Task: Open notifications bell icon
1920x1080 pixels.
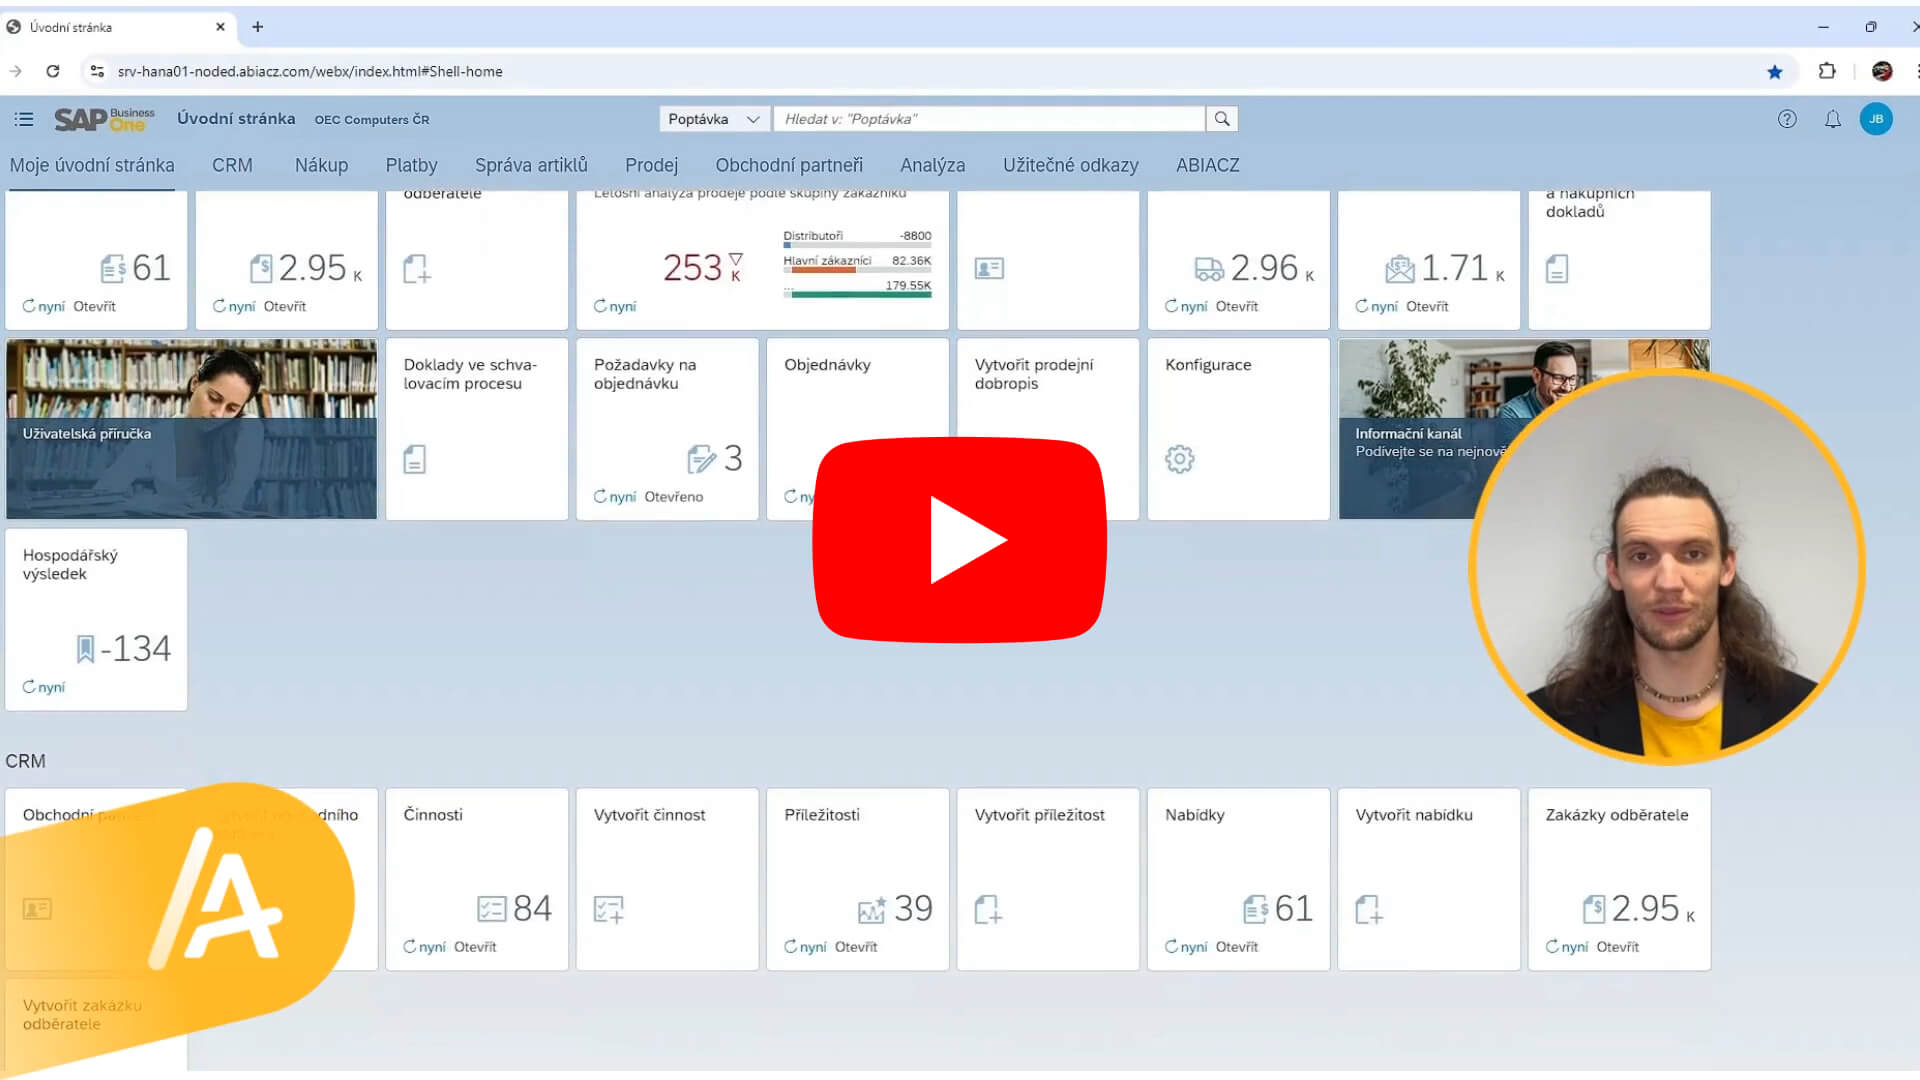Action: coord(1832,119)
